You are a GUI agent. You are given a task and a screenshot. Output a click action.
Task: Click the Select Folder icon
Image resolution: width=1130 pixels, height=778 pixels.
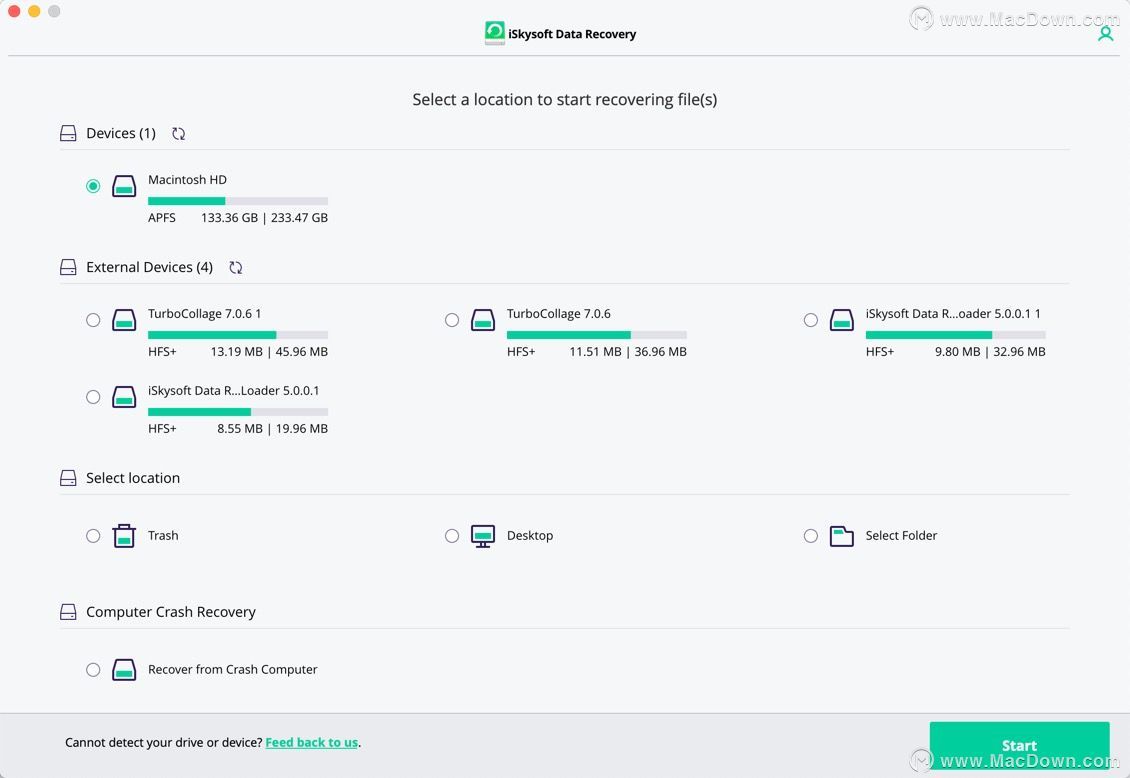(842, 536)
